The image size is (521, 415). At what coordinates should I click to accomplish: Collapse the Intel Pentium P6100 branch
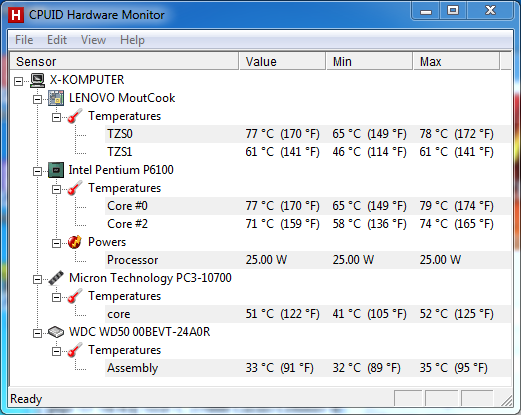tap(37, 171)
